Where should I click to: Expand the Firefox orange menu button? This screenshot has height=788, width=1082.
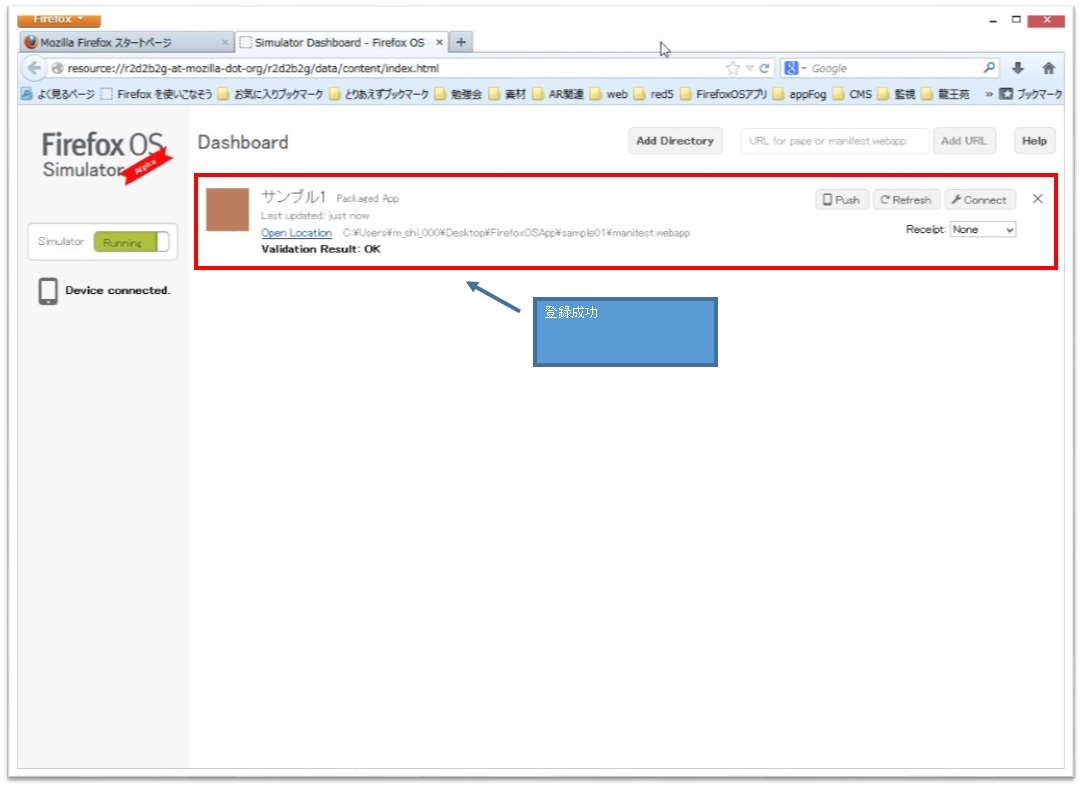(x=59, y=20)
